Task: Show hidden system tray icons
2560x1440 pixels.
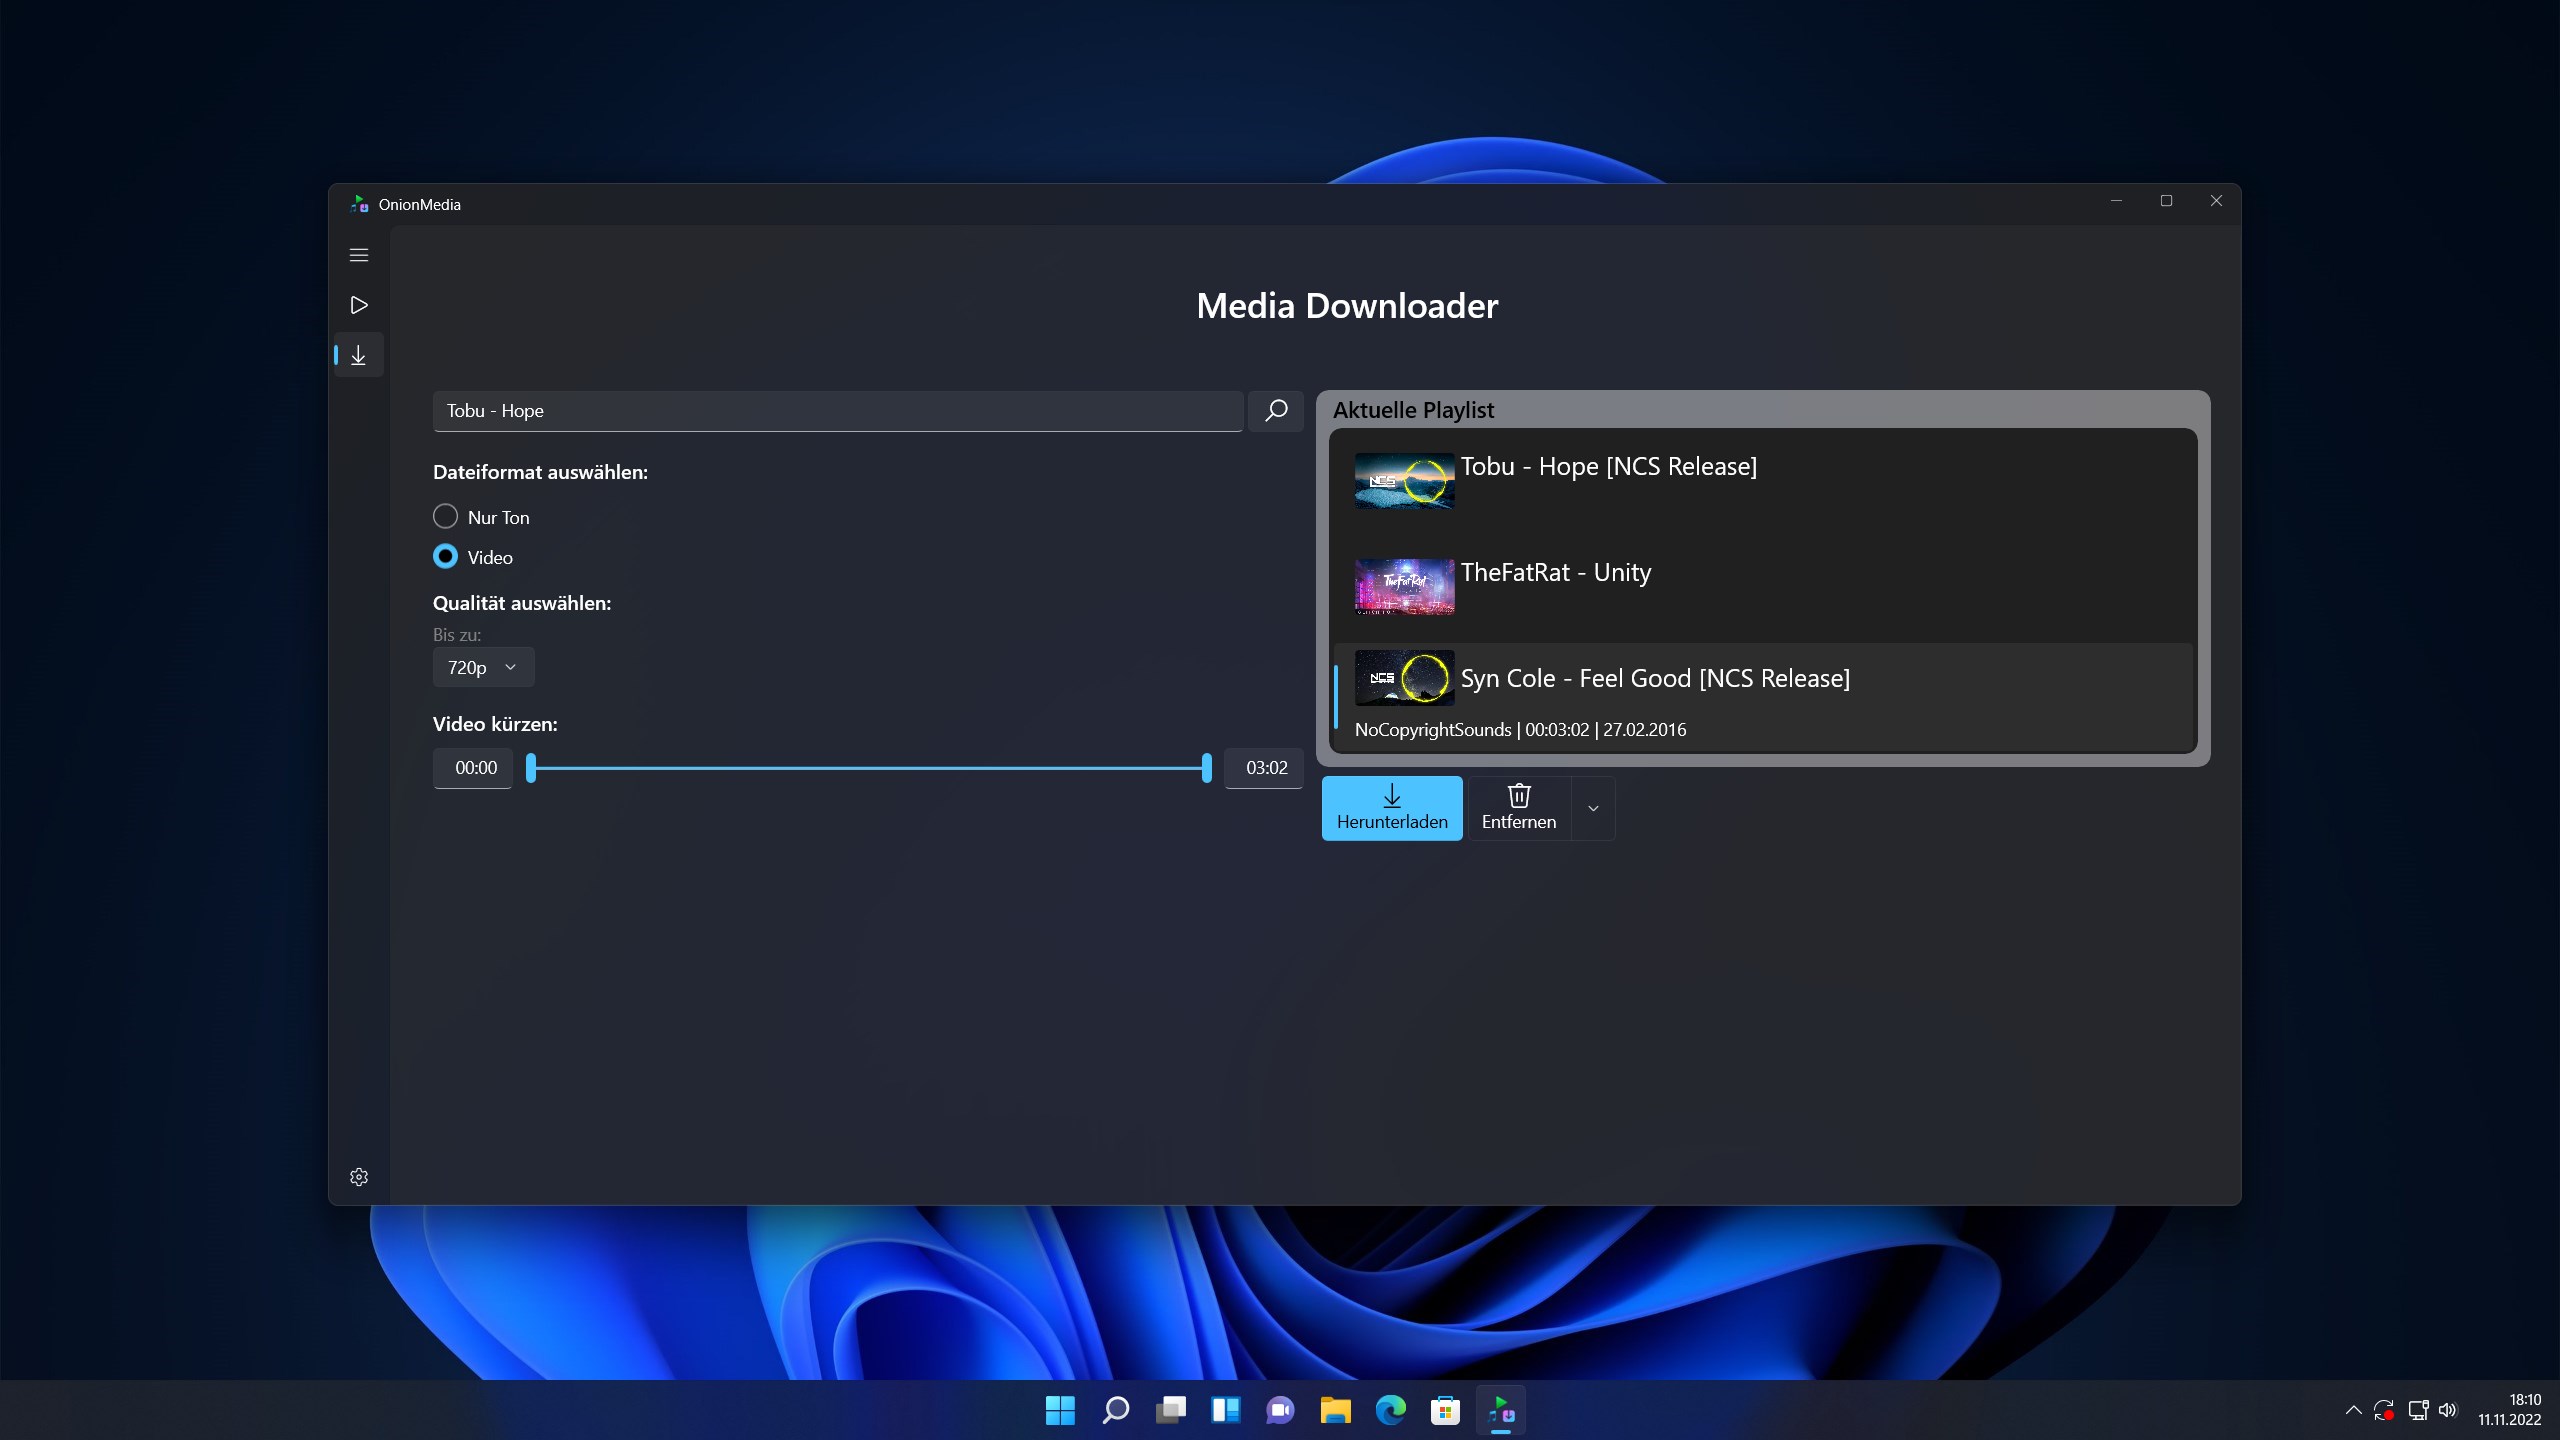Action: click(2353, 1410)
